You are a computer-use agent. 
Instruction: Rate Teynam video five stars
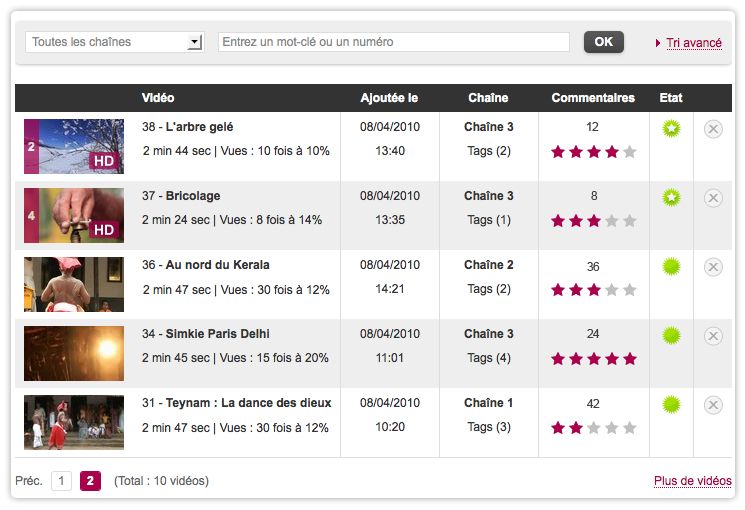(x=629, y=428)
